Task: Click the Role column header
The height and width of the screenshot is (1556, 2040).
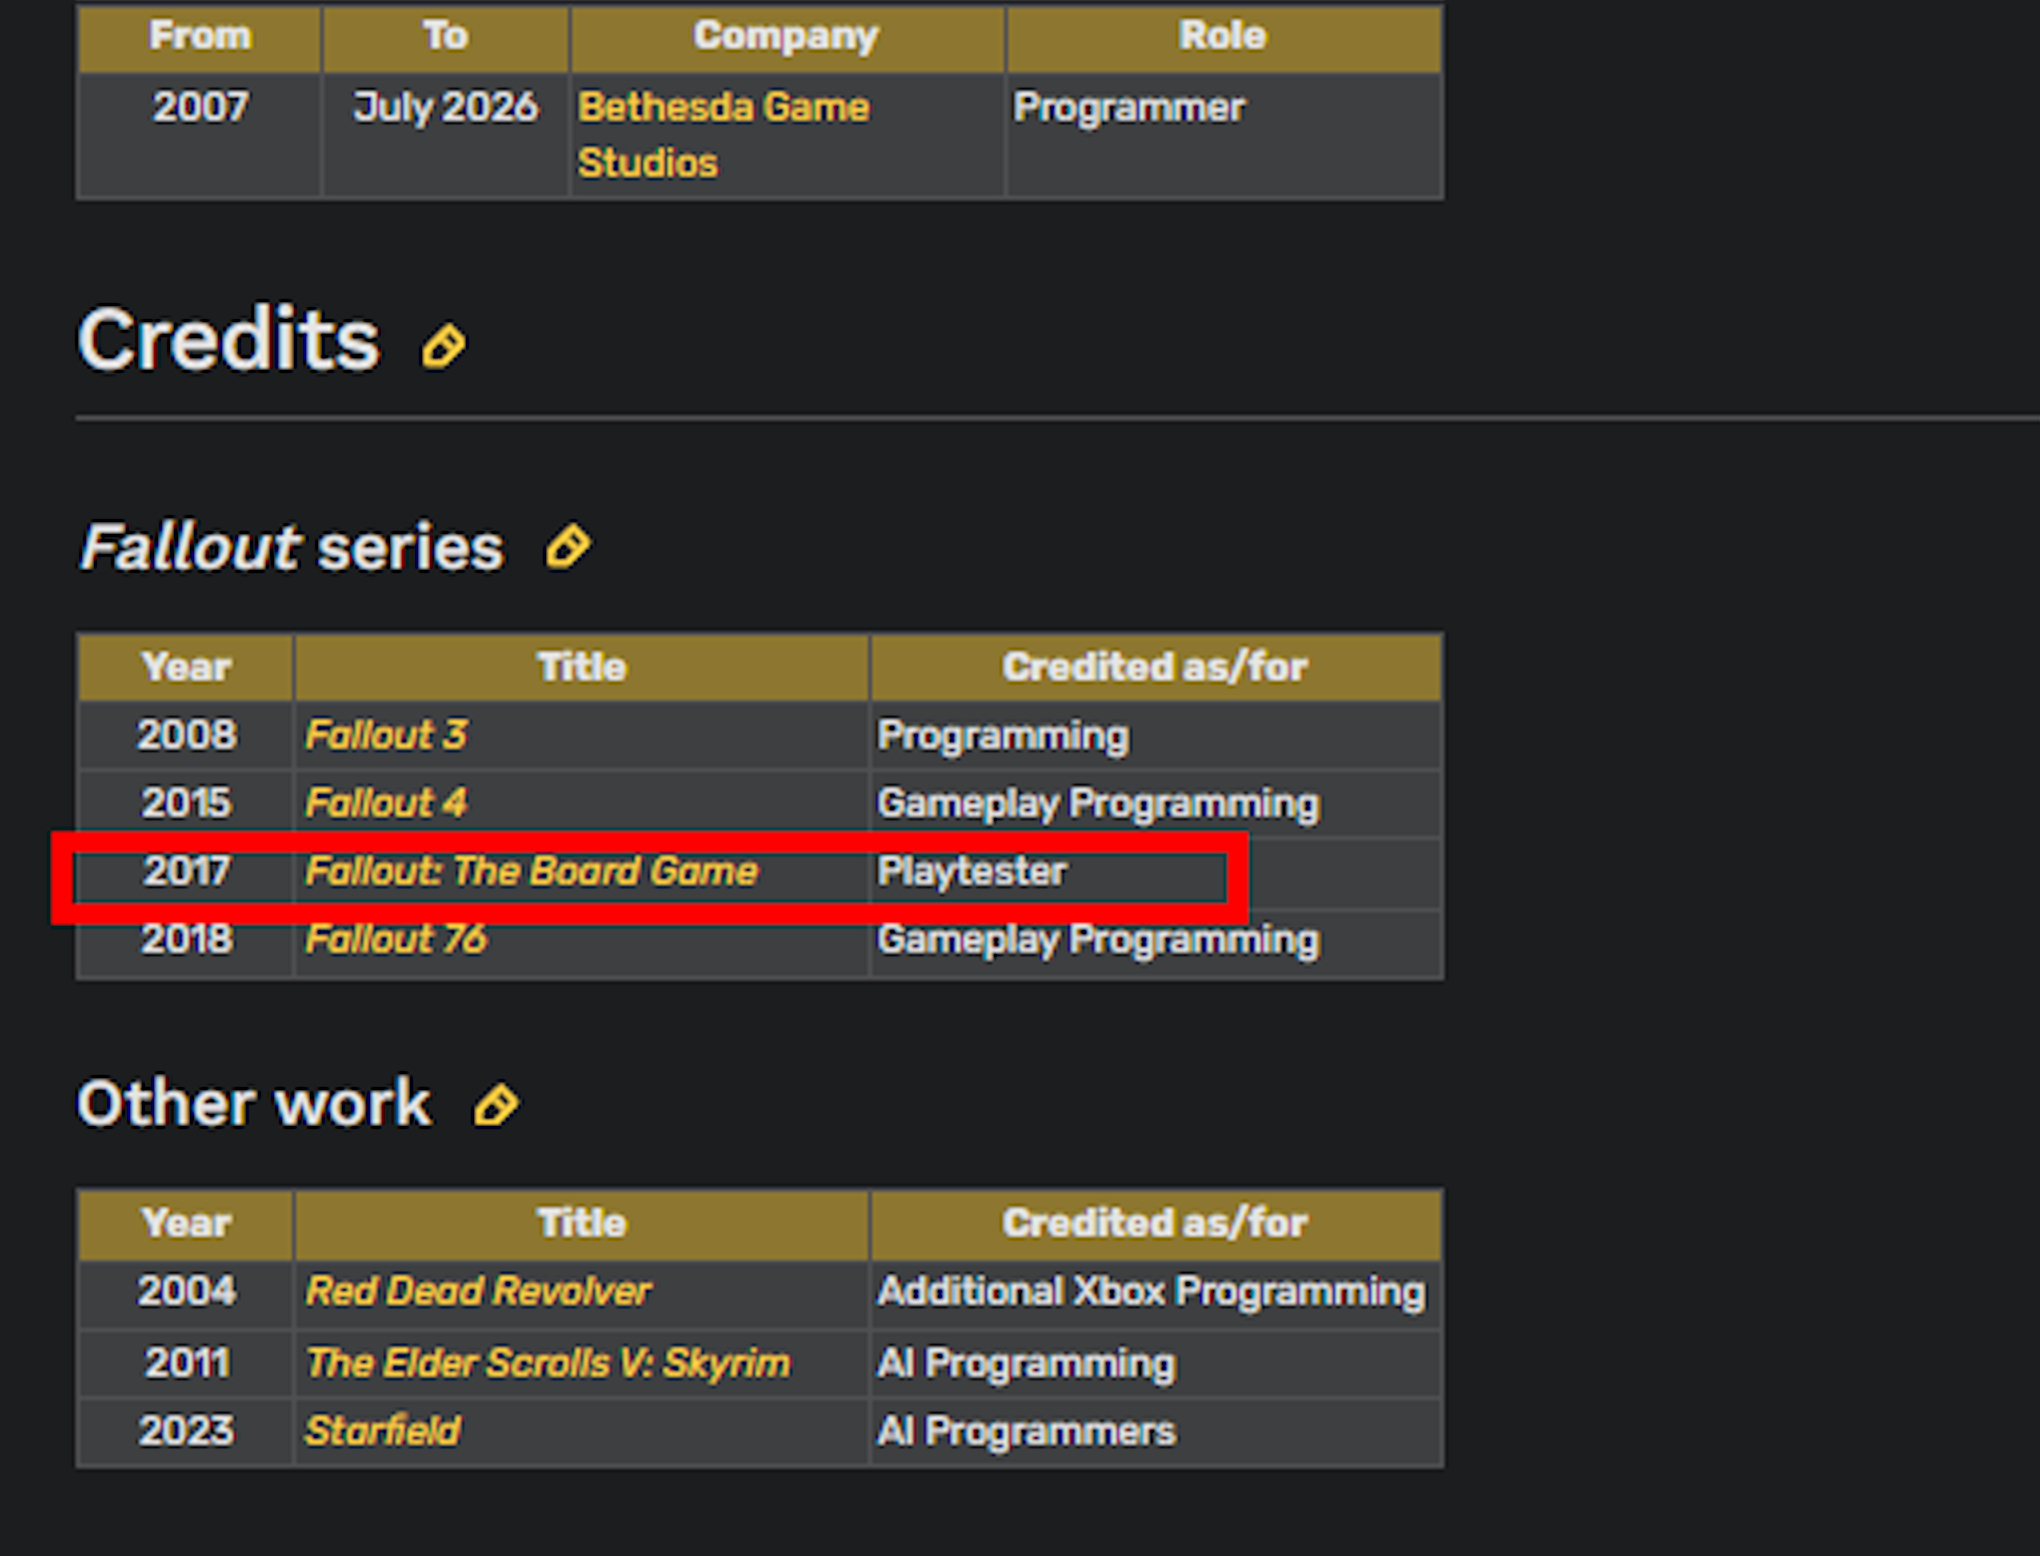Action: point(1223,37)
